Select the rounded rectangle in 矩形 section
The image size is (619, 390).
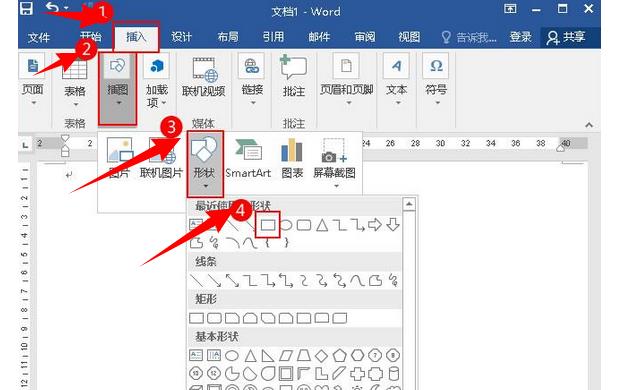[x=214, y=318]
